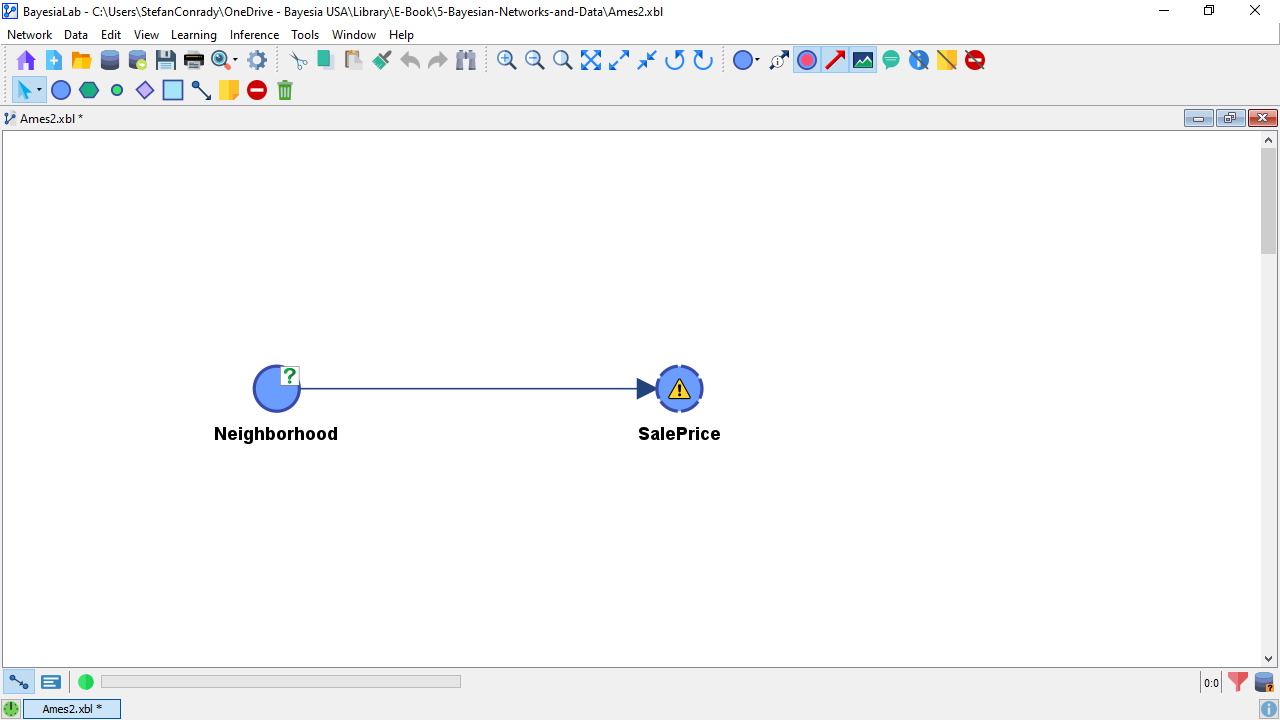Open the Learning menu
Viewport: 1280px width, 720px height.
click(194, 35)
